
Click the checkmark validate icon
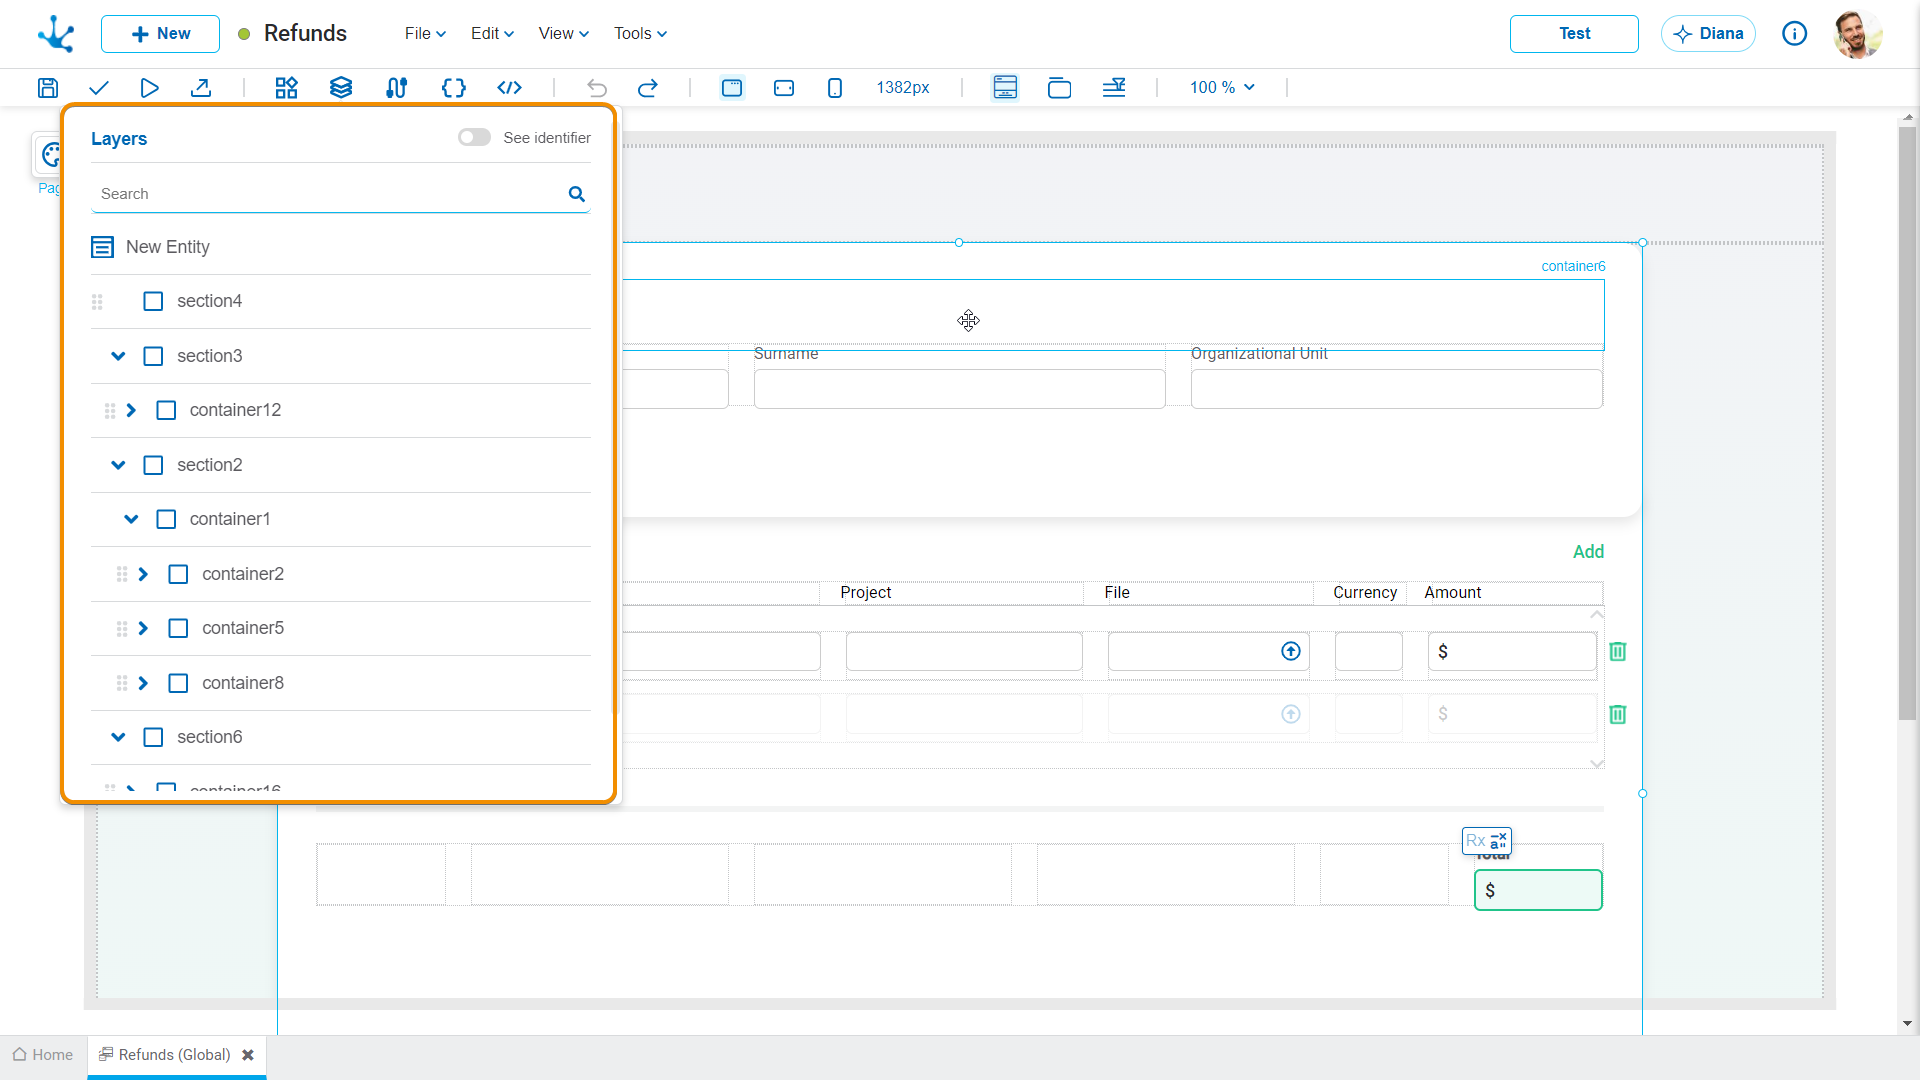98,88
